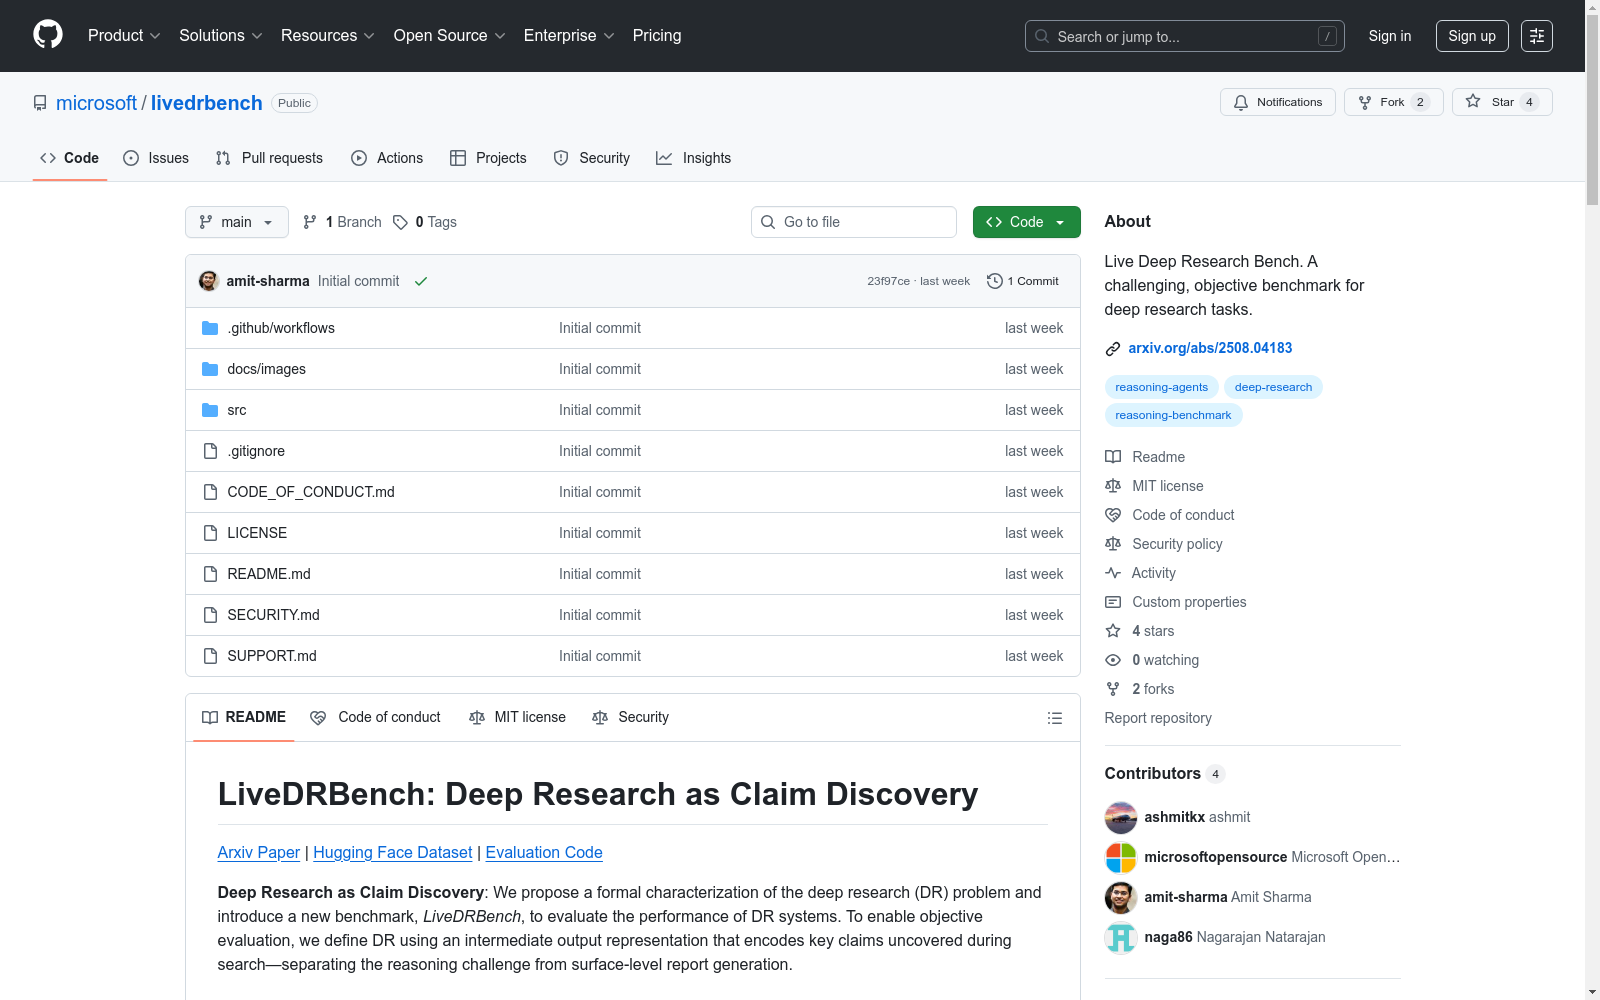Viewport: 1600px width, 1000px height.
Task: Go to the Actions tab
Action: [x=387, y=158]
